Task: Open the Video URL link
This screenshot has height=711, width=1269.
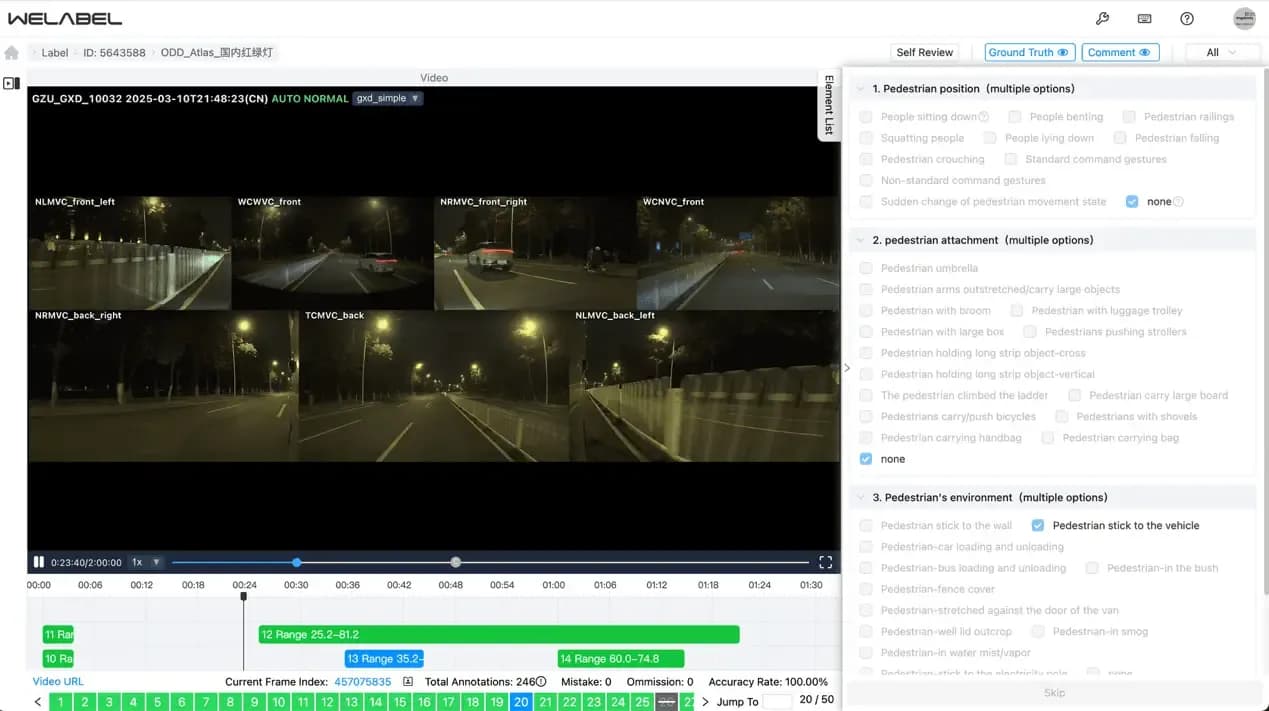Action: click(58, 682)
